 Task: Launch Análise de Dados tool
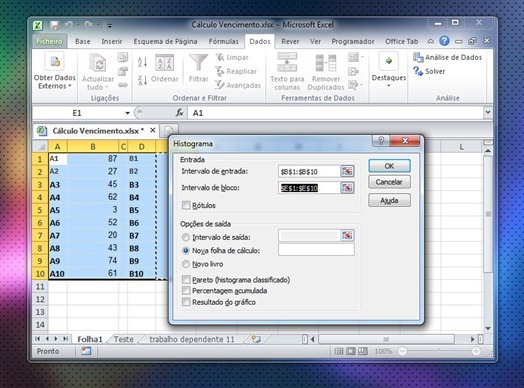[x=447, y=57]
